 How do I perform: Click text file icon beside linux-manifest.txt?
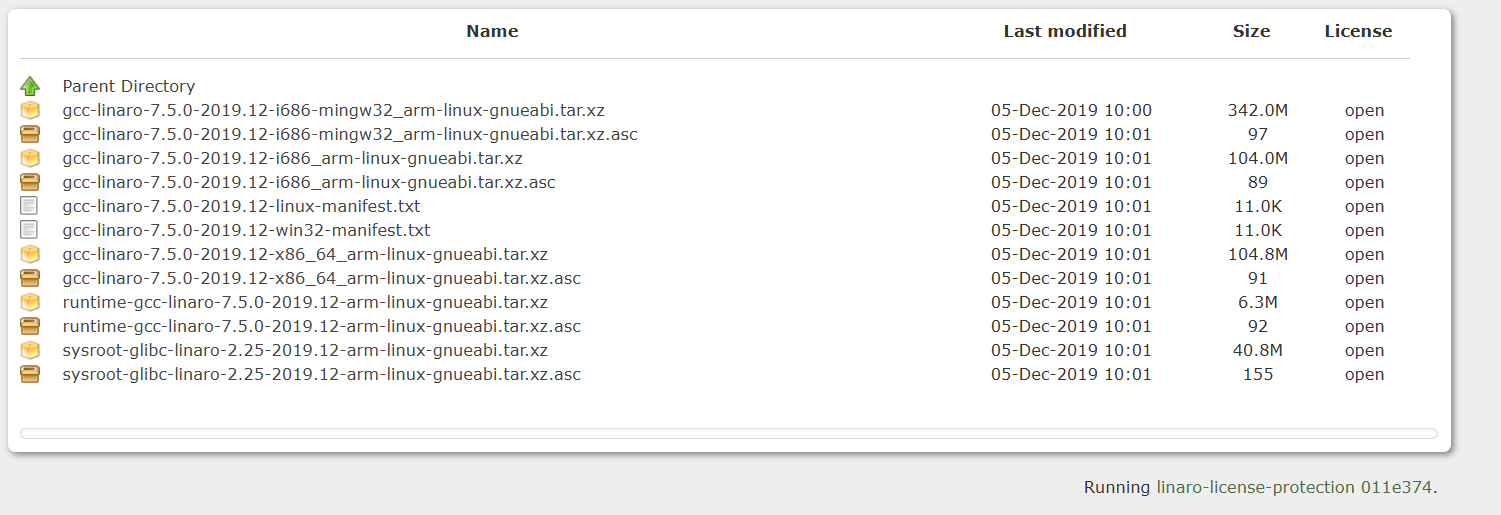point(30,206)
